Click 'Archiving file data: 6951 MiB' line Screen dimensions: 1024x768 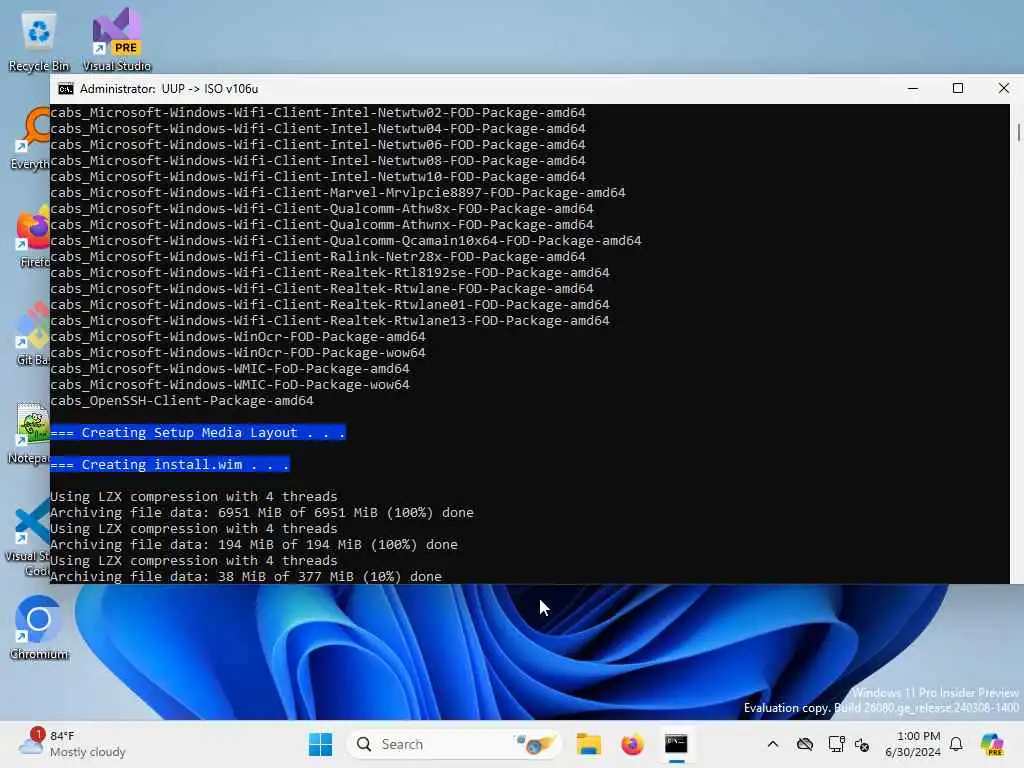[x=261, y=513]
